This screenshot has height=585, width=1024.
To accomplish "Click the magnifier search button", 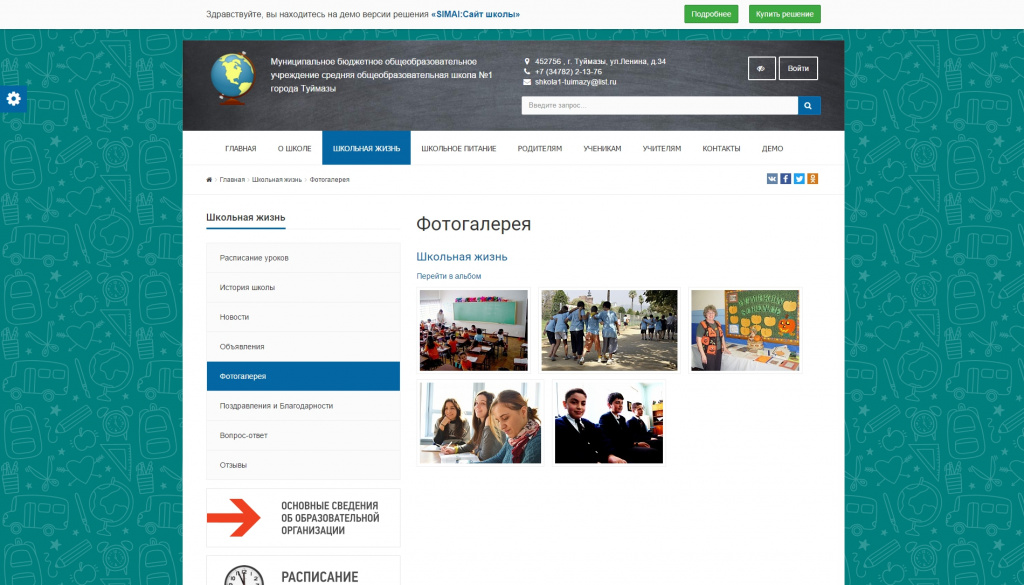I will [809, 105].
